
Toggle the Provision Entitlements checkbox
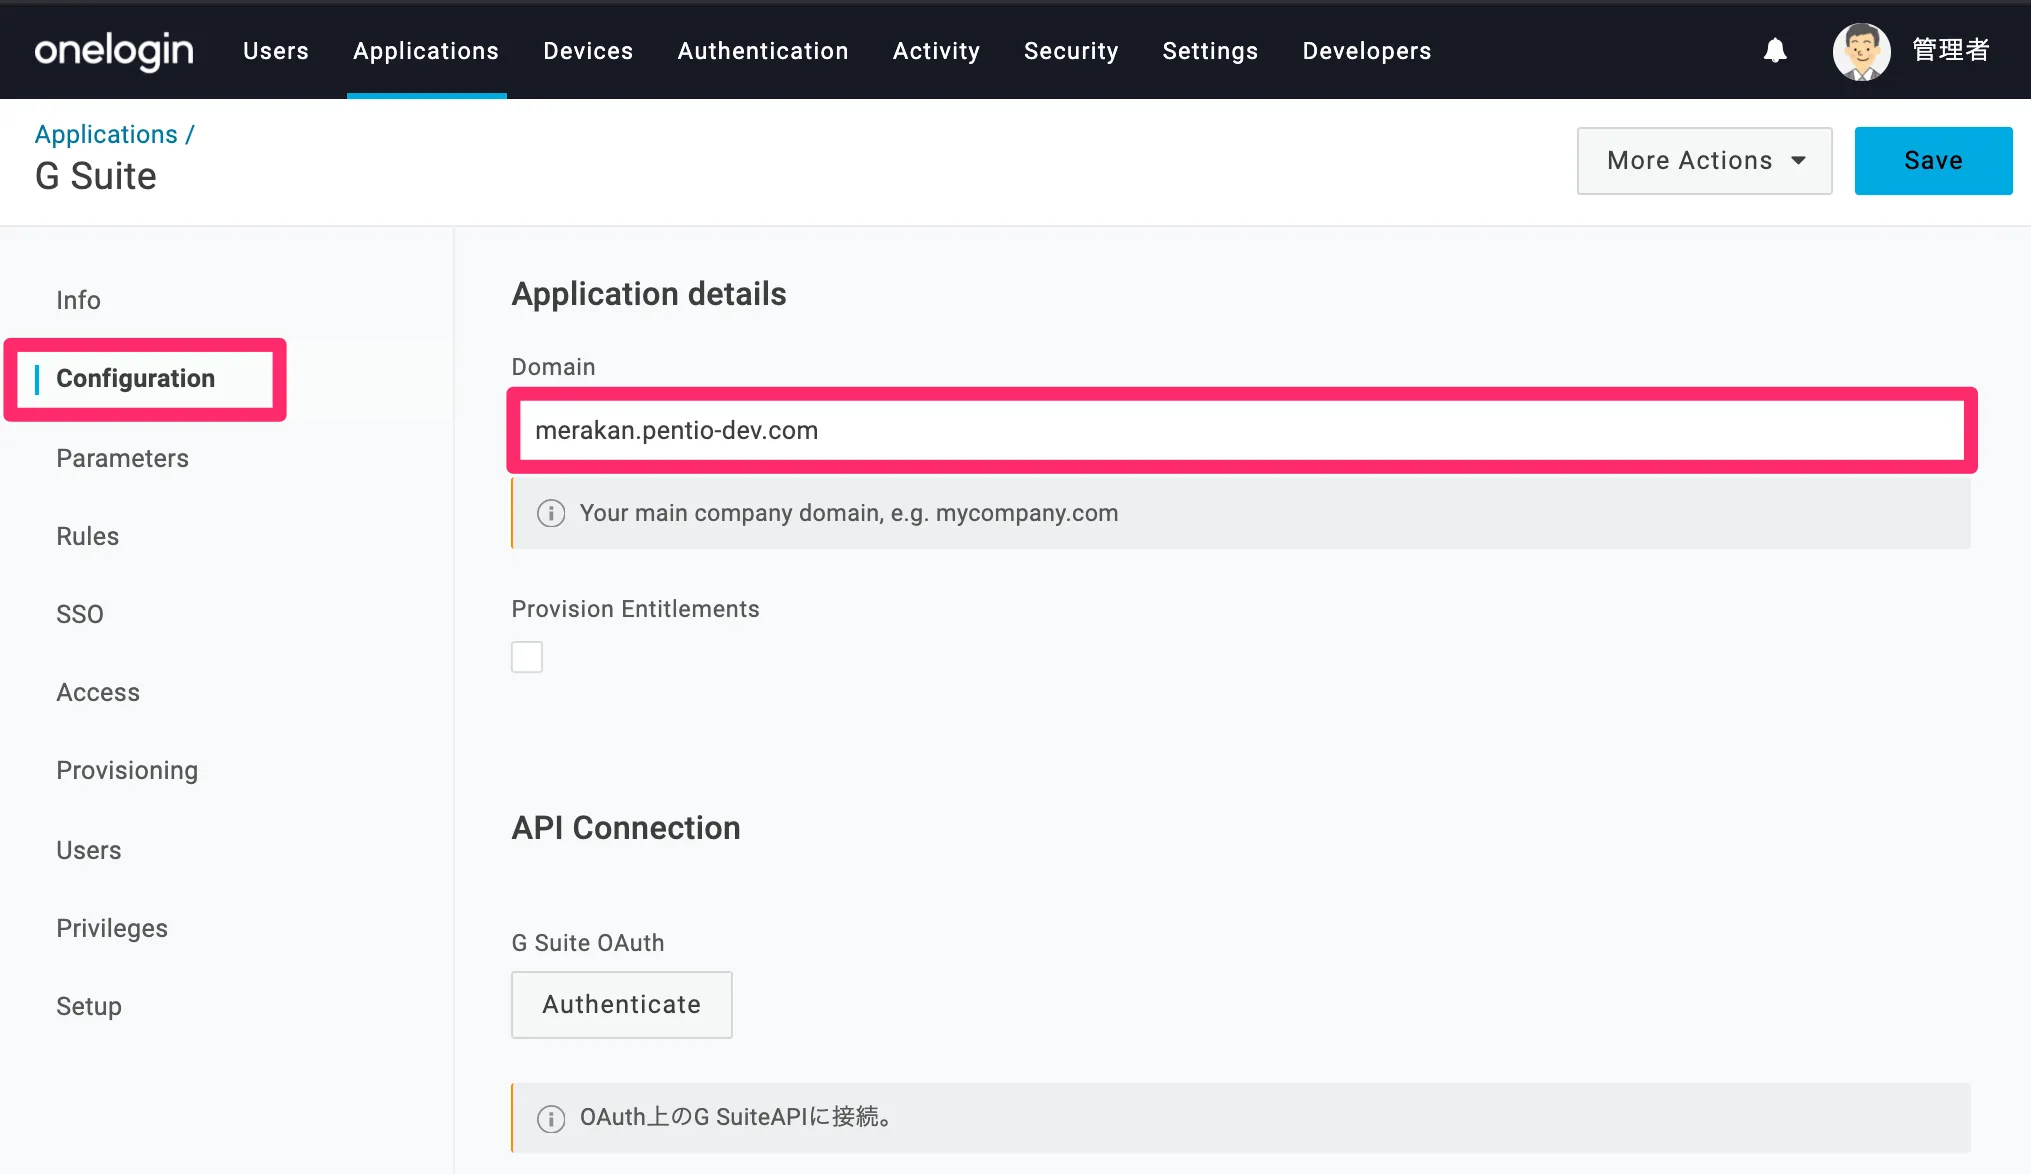pyautogui.click(x=527, y=657)
